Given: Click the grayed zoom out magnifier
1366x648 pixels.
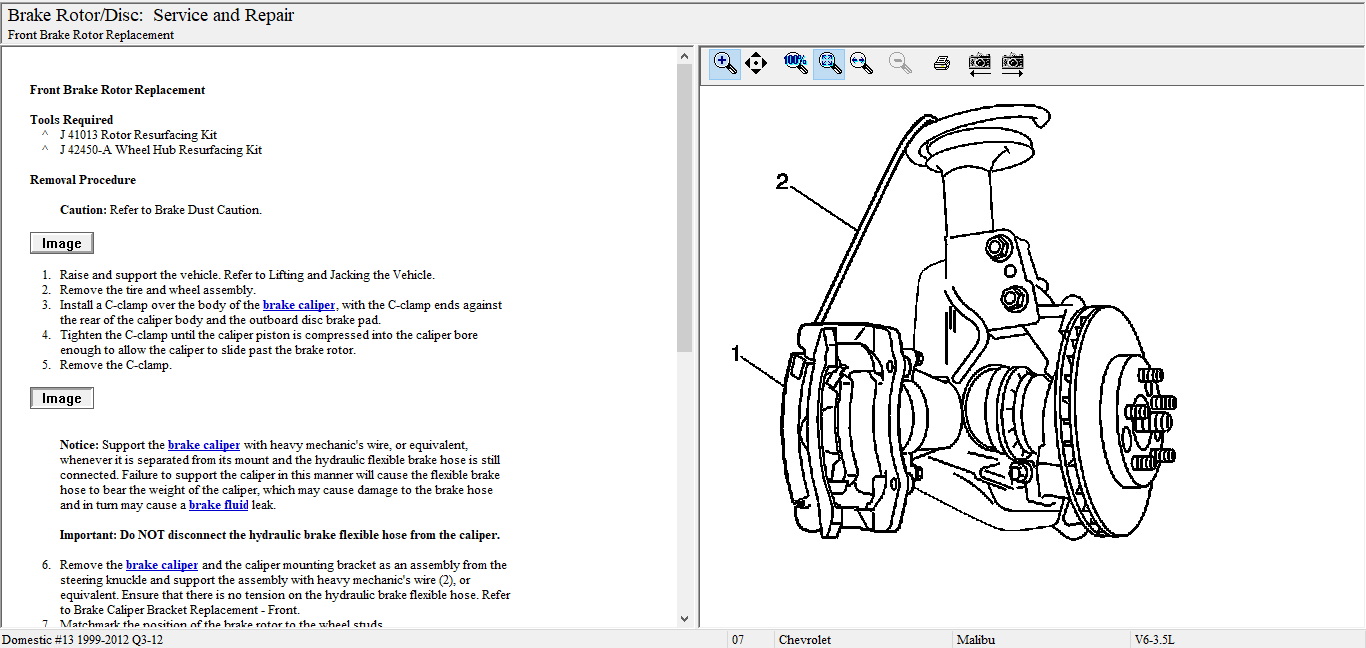Looking at the screenshot, I should point(900,63).
